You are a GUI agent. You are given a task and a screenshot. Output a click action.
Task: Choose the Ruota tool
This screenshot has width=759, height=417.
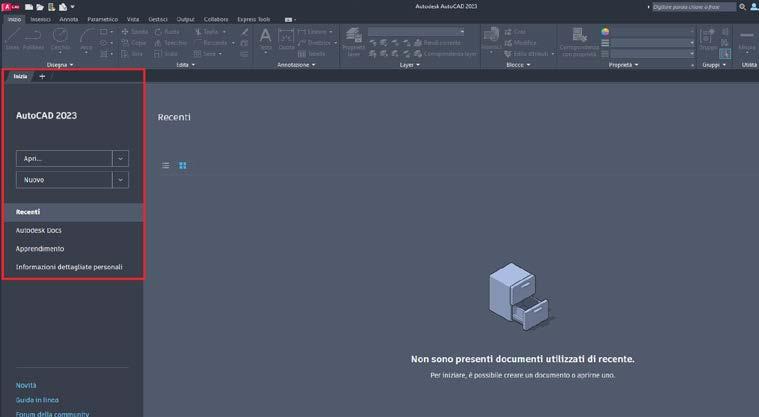(x=167, y=31)
